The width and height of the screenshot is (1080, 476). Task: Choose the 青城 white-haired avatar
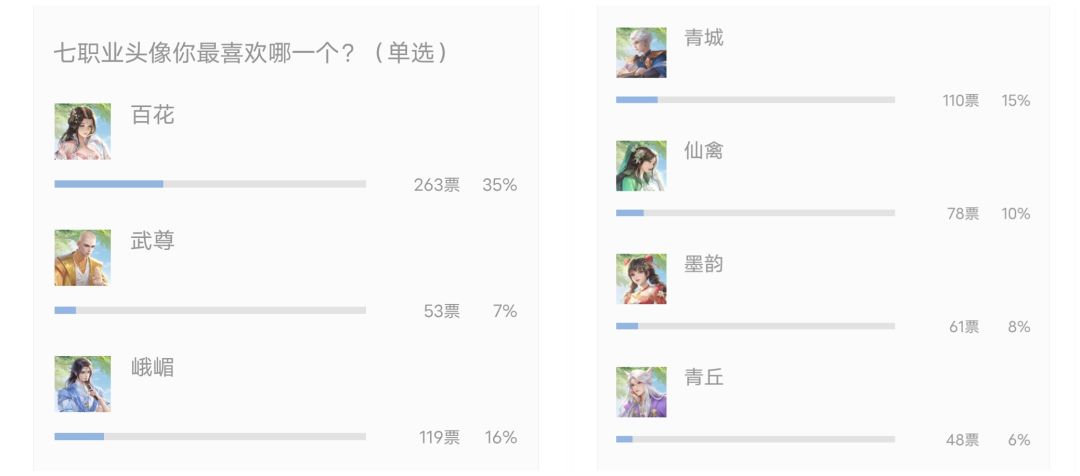tap(641, 52)
